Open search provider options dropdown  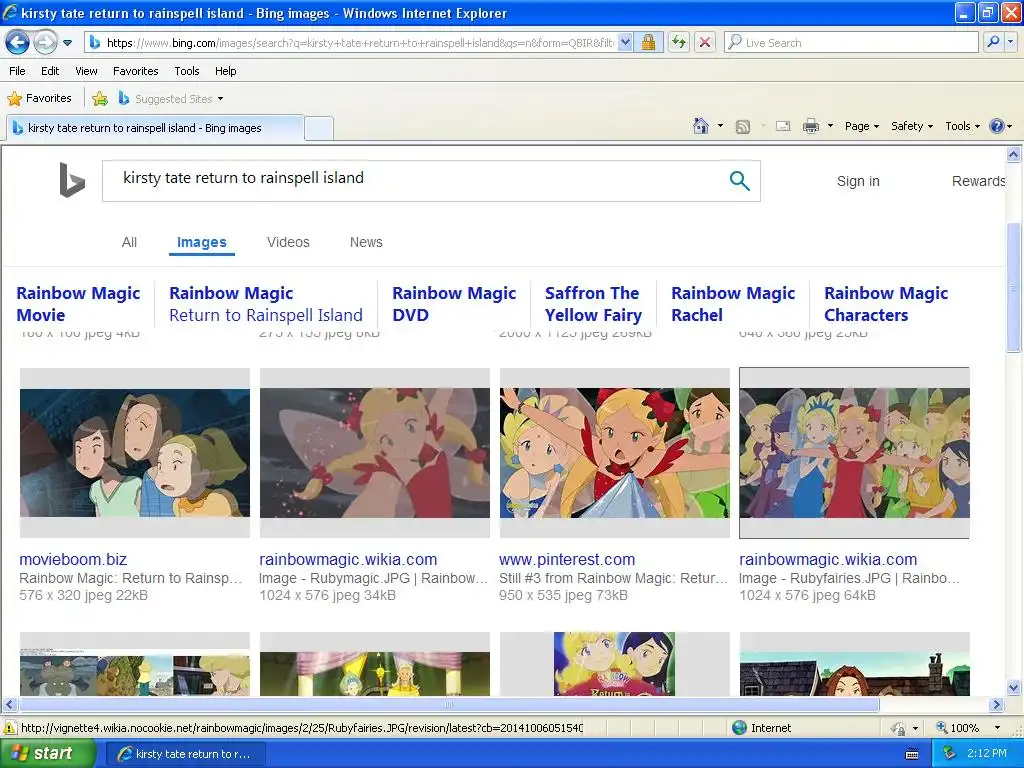point(1010,43)
